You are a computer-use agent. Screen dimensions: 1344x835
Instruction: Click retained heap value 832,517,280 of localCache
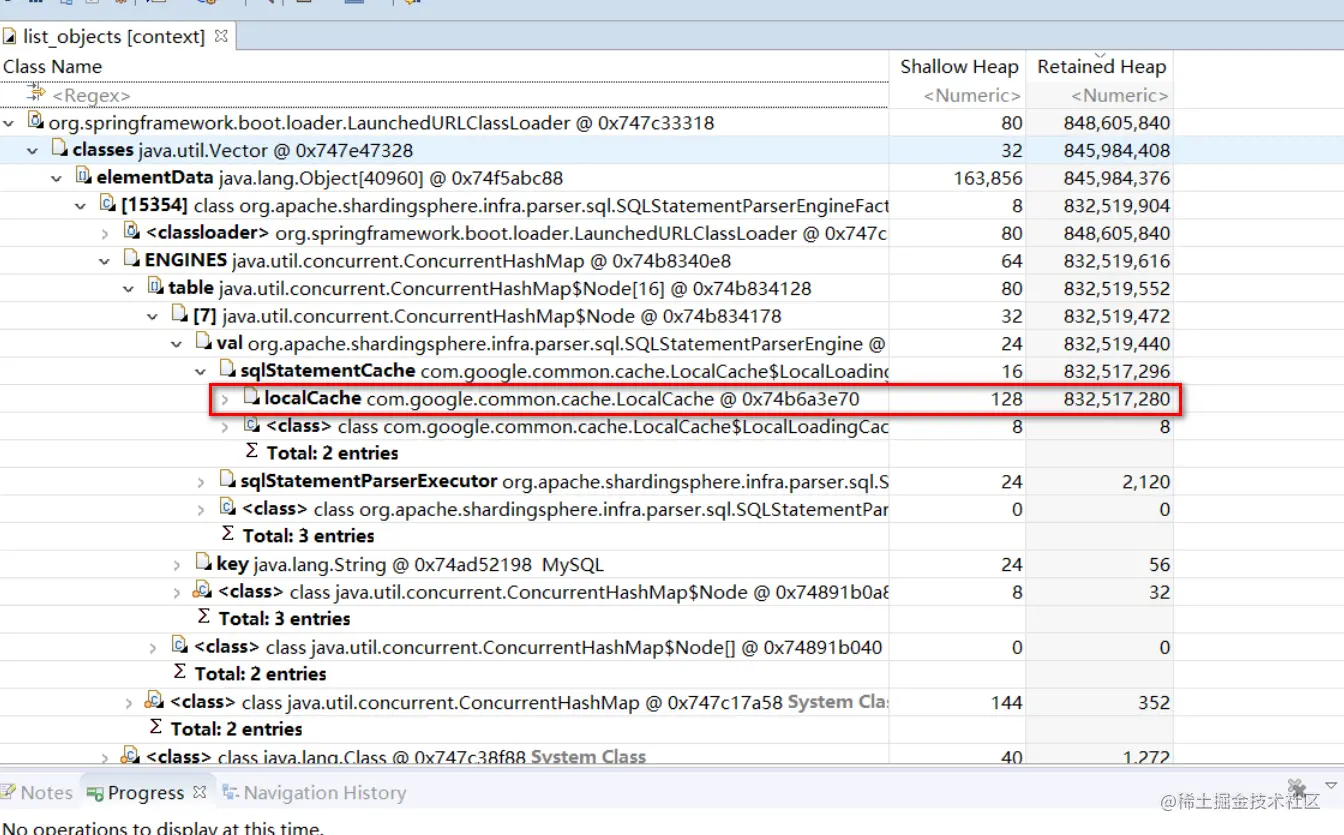(x=1117, y=398)
